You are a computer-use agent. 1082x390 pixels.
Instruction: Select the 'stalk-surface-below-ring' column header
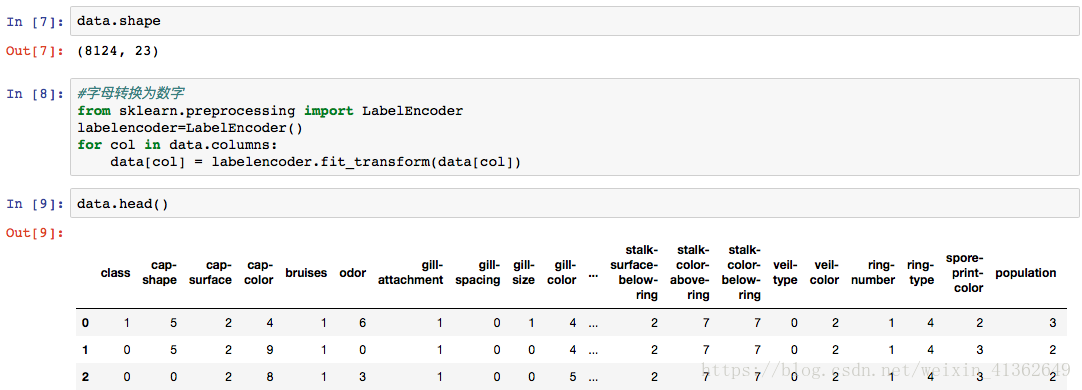pyautogui.click(x=638, y=273)
